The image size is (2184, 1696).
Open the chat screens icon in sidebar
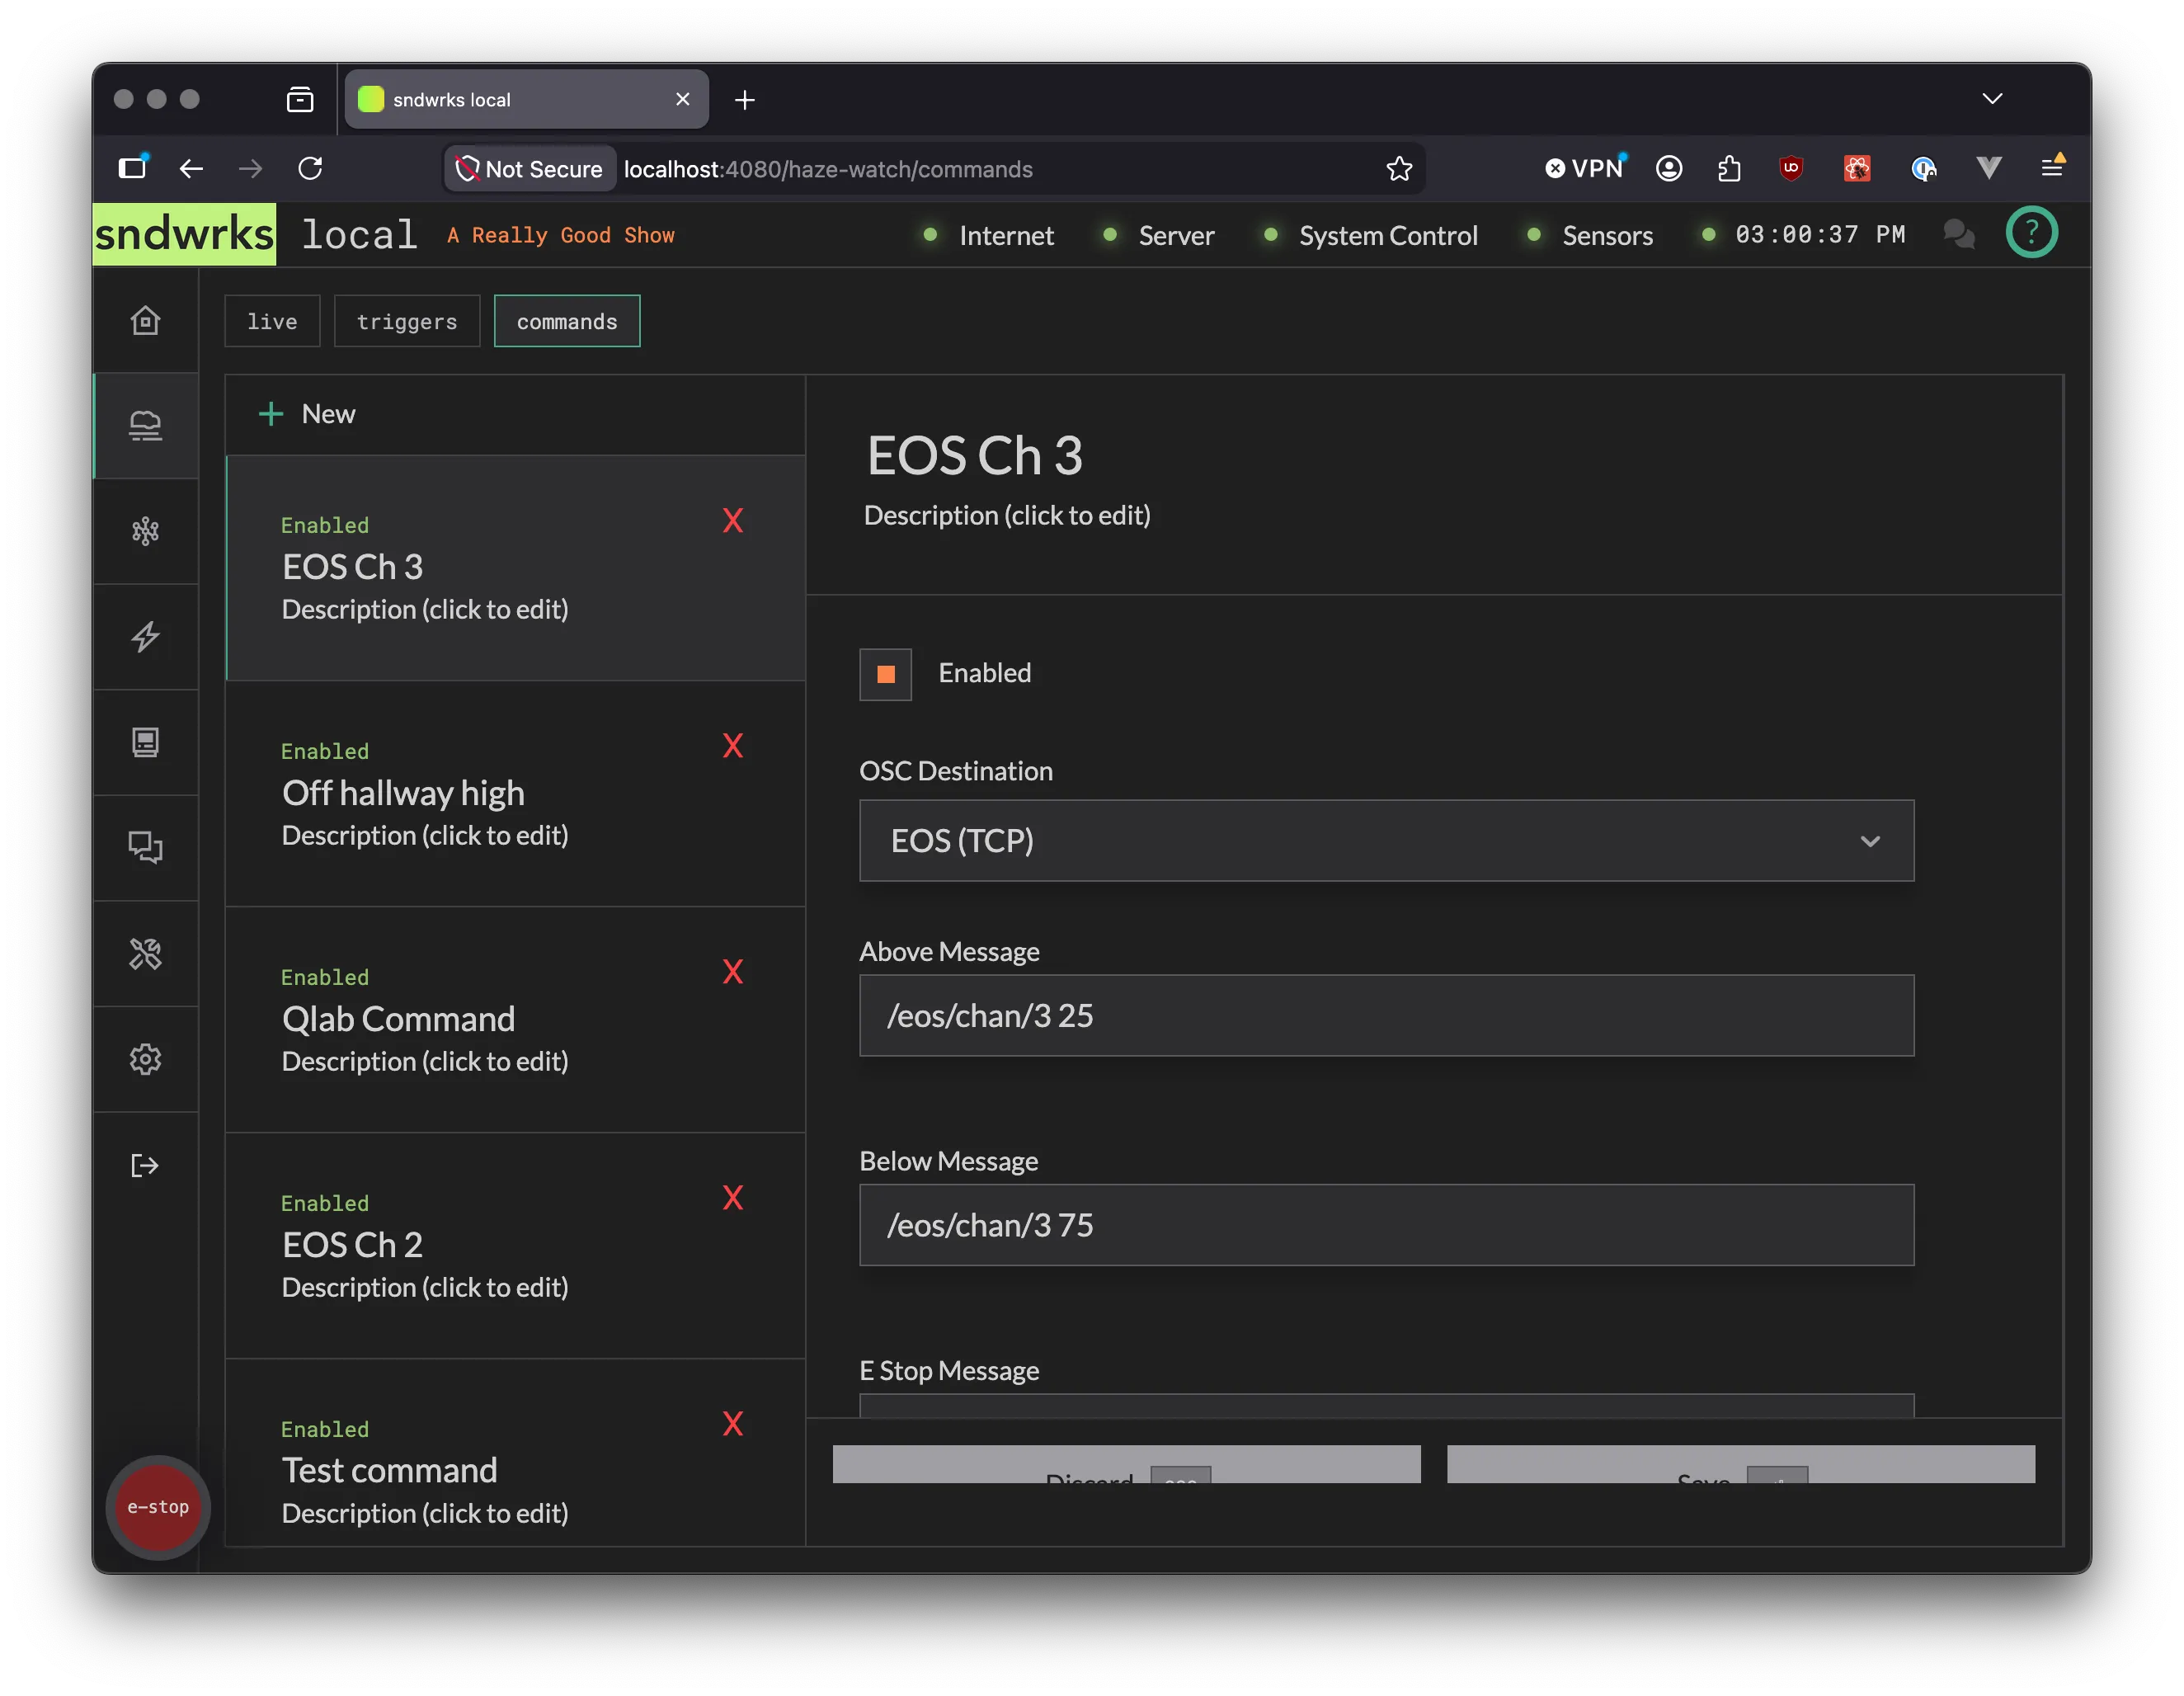(145, 848)
